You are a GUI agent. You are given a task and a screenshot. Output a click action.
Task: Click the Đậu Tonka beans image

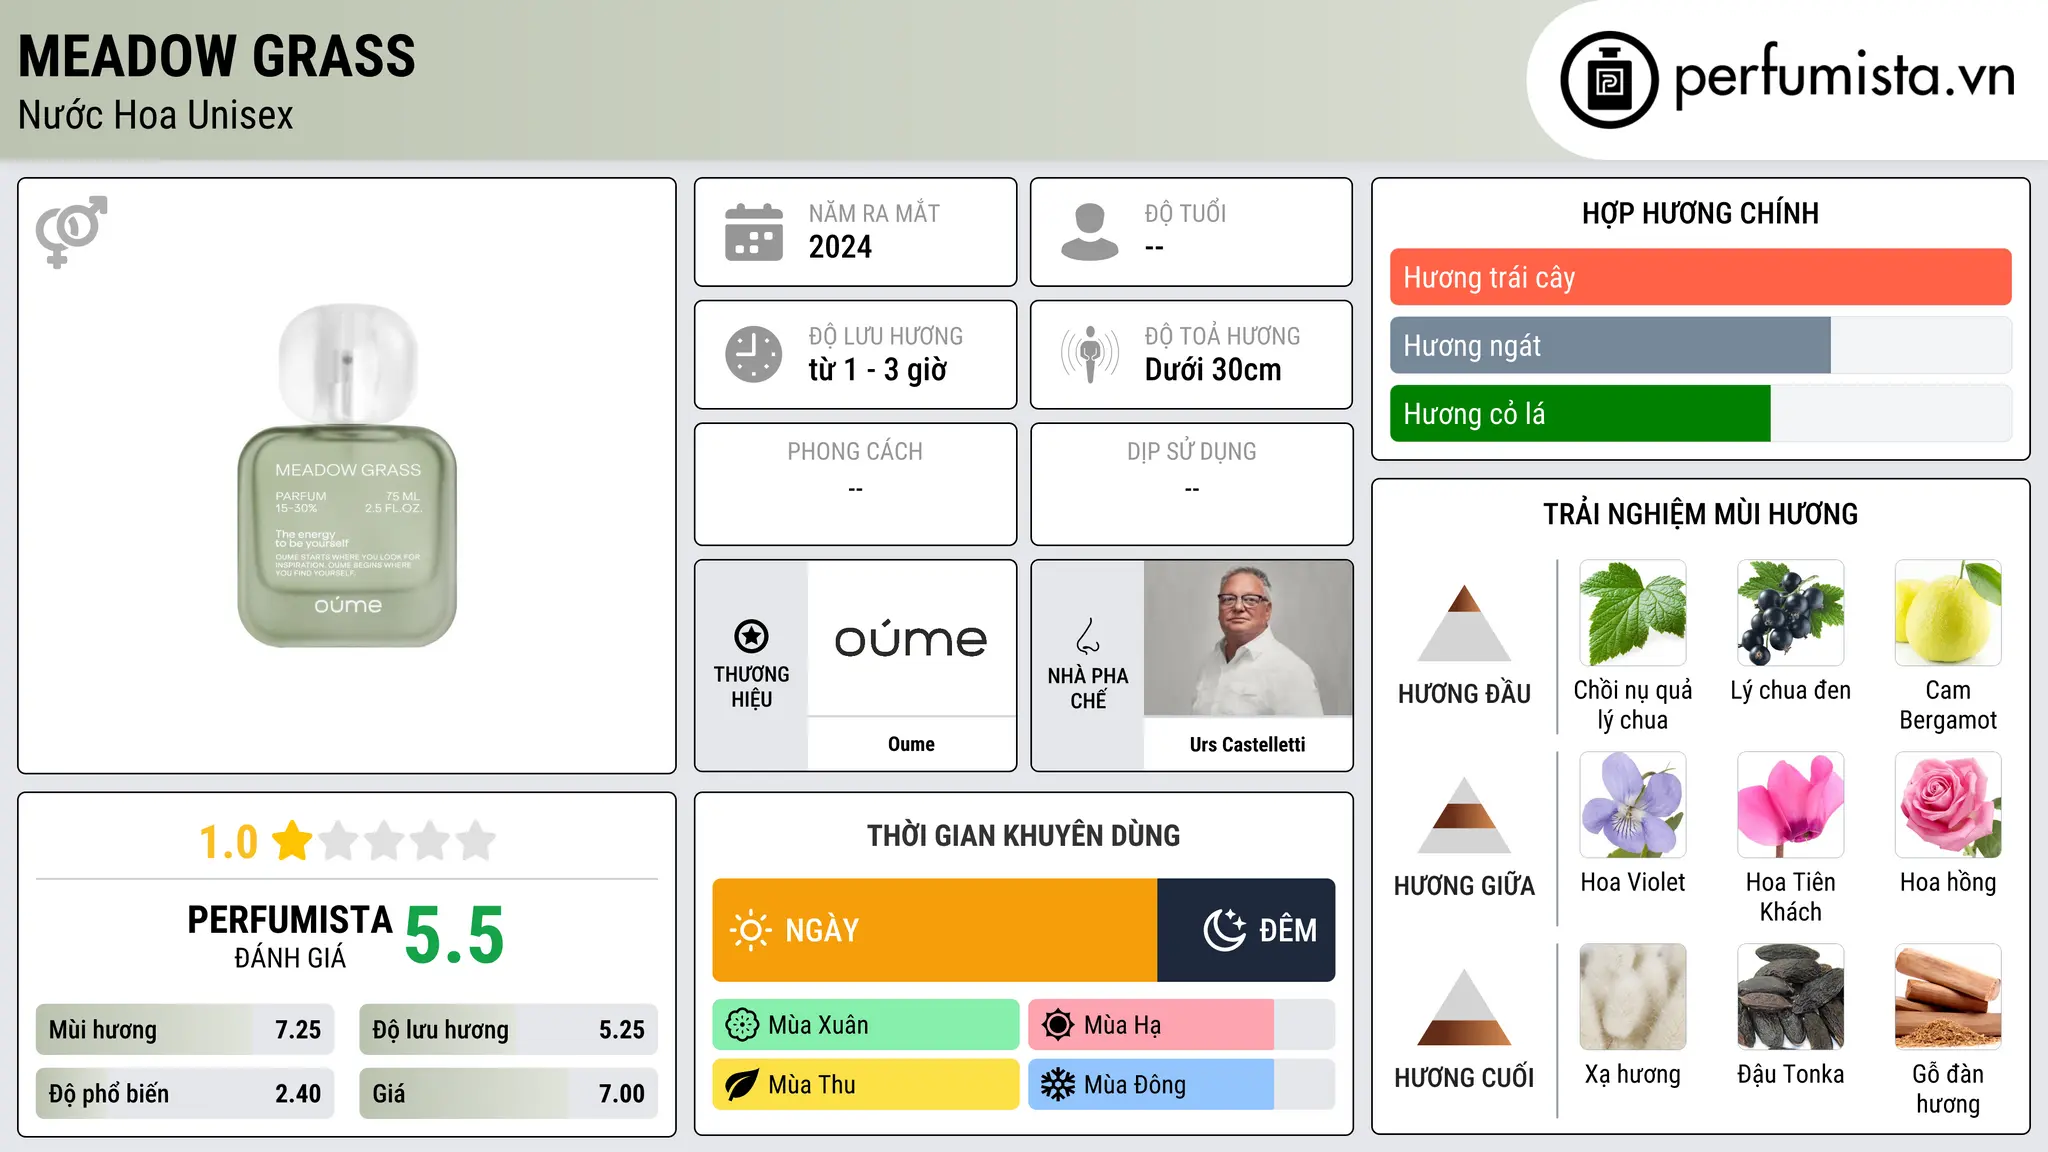click(x=1791, y=997)
